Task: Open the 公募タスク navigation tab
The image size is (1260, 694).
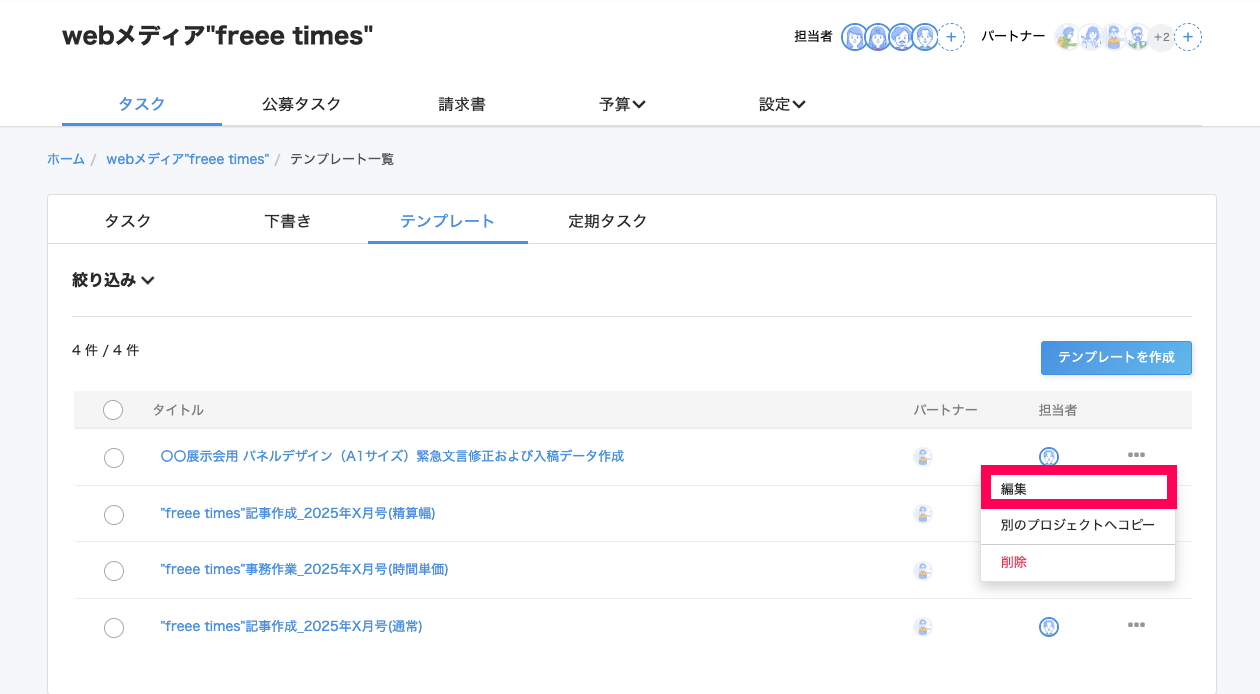Action: pyautogui.click(x=302, y=104)
